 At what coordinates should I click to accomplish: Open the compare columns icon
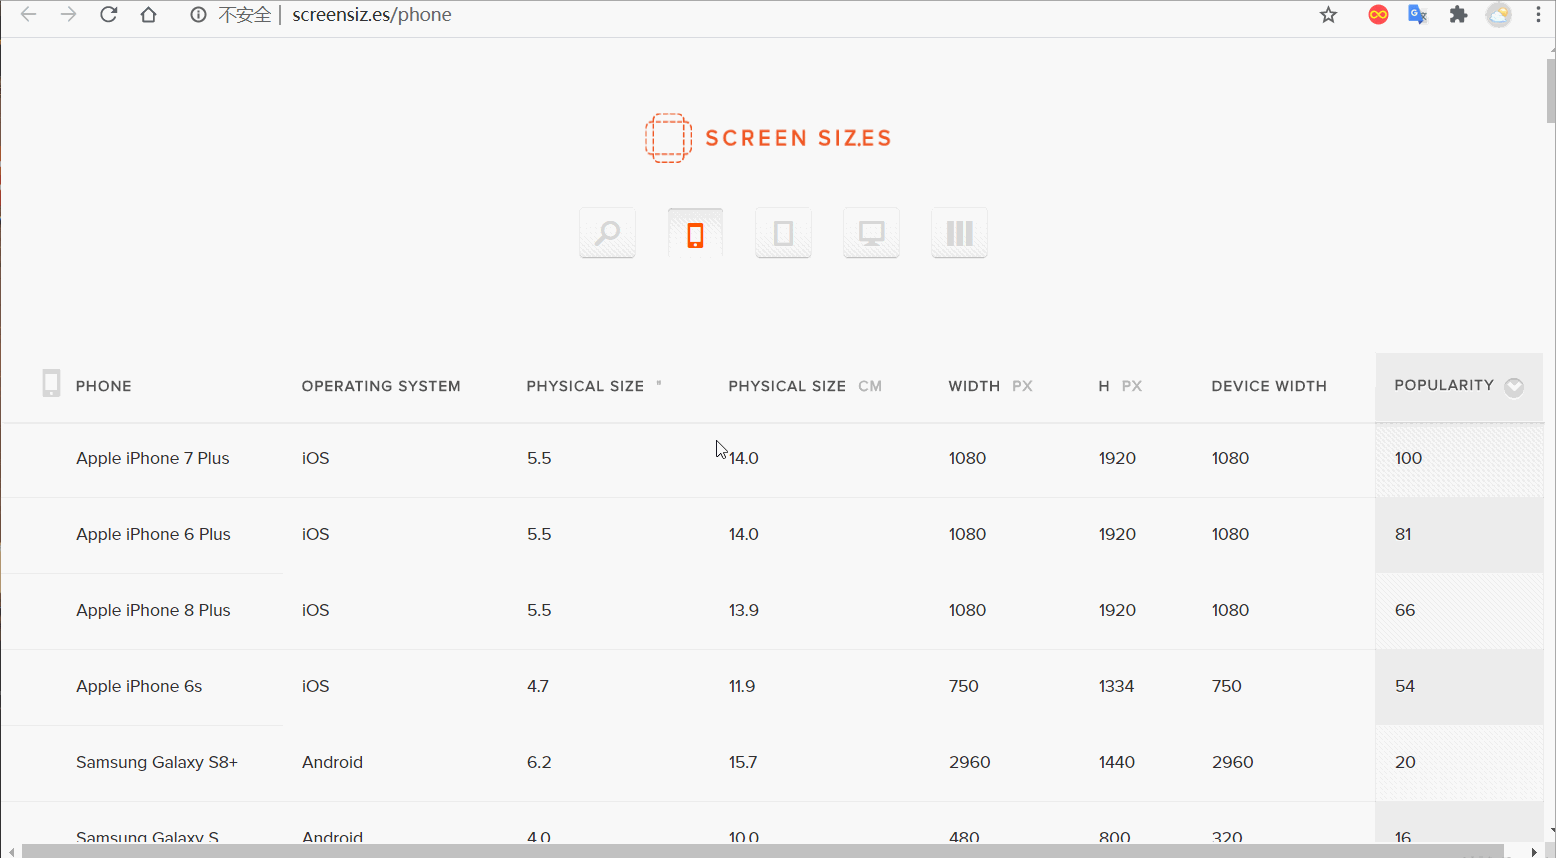point(959,233)
